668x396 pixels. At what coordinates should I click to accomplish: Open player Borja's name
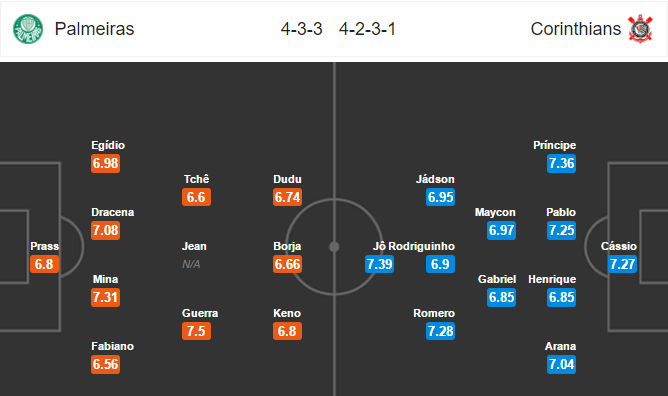click(x=287, y=246)
